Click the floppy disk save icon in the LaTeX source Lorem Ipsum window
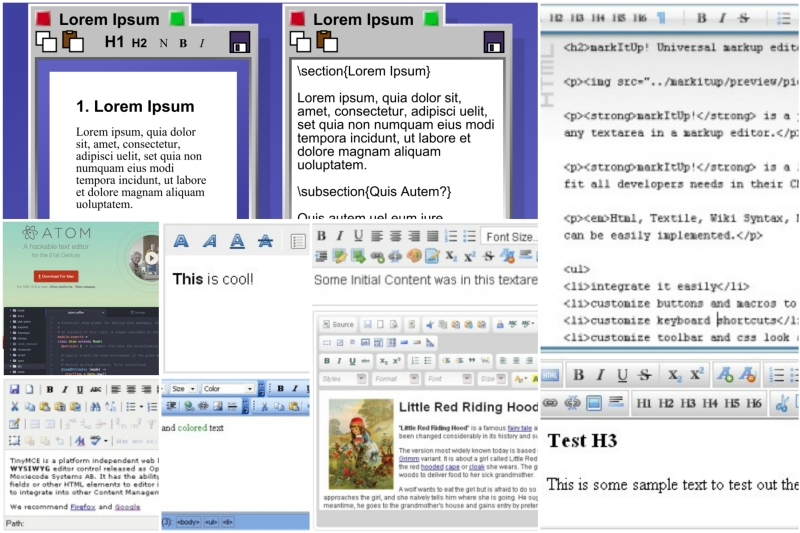This screenshot has height=533, width=800. [x=493, y=43]
